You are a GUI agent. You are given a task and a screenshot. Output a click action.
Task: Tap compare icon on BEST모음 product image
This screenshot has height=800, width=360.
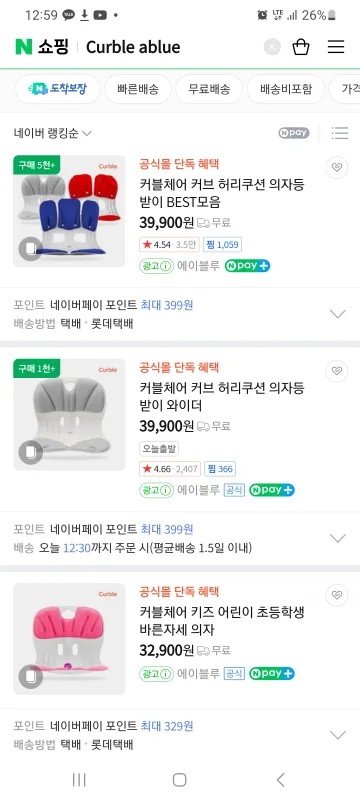tap(31, 249)
